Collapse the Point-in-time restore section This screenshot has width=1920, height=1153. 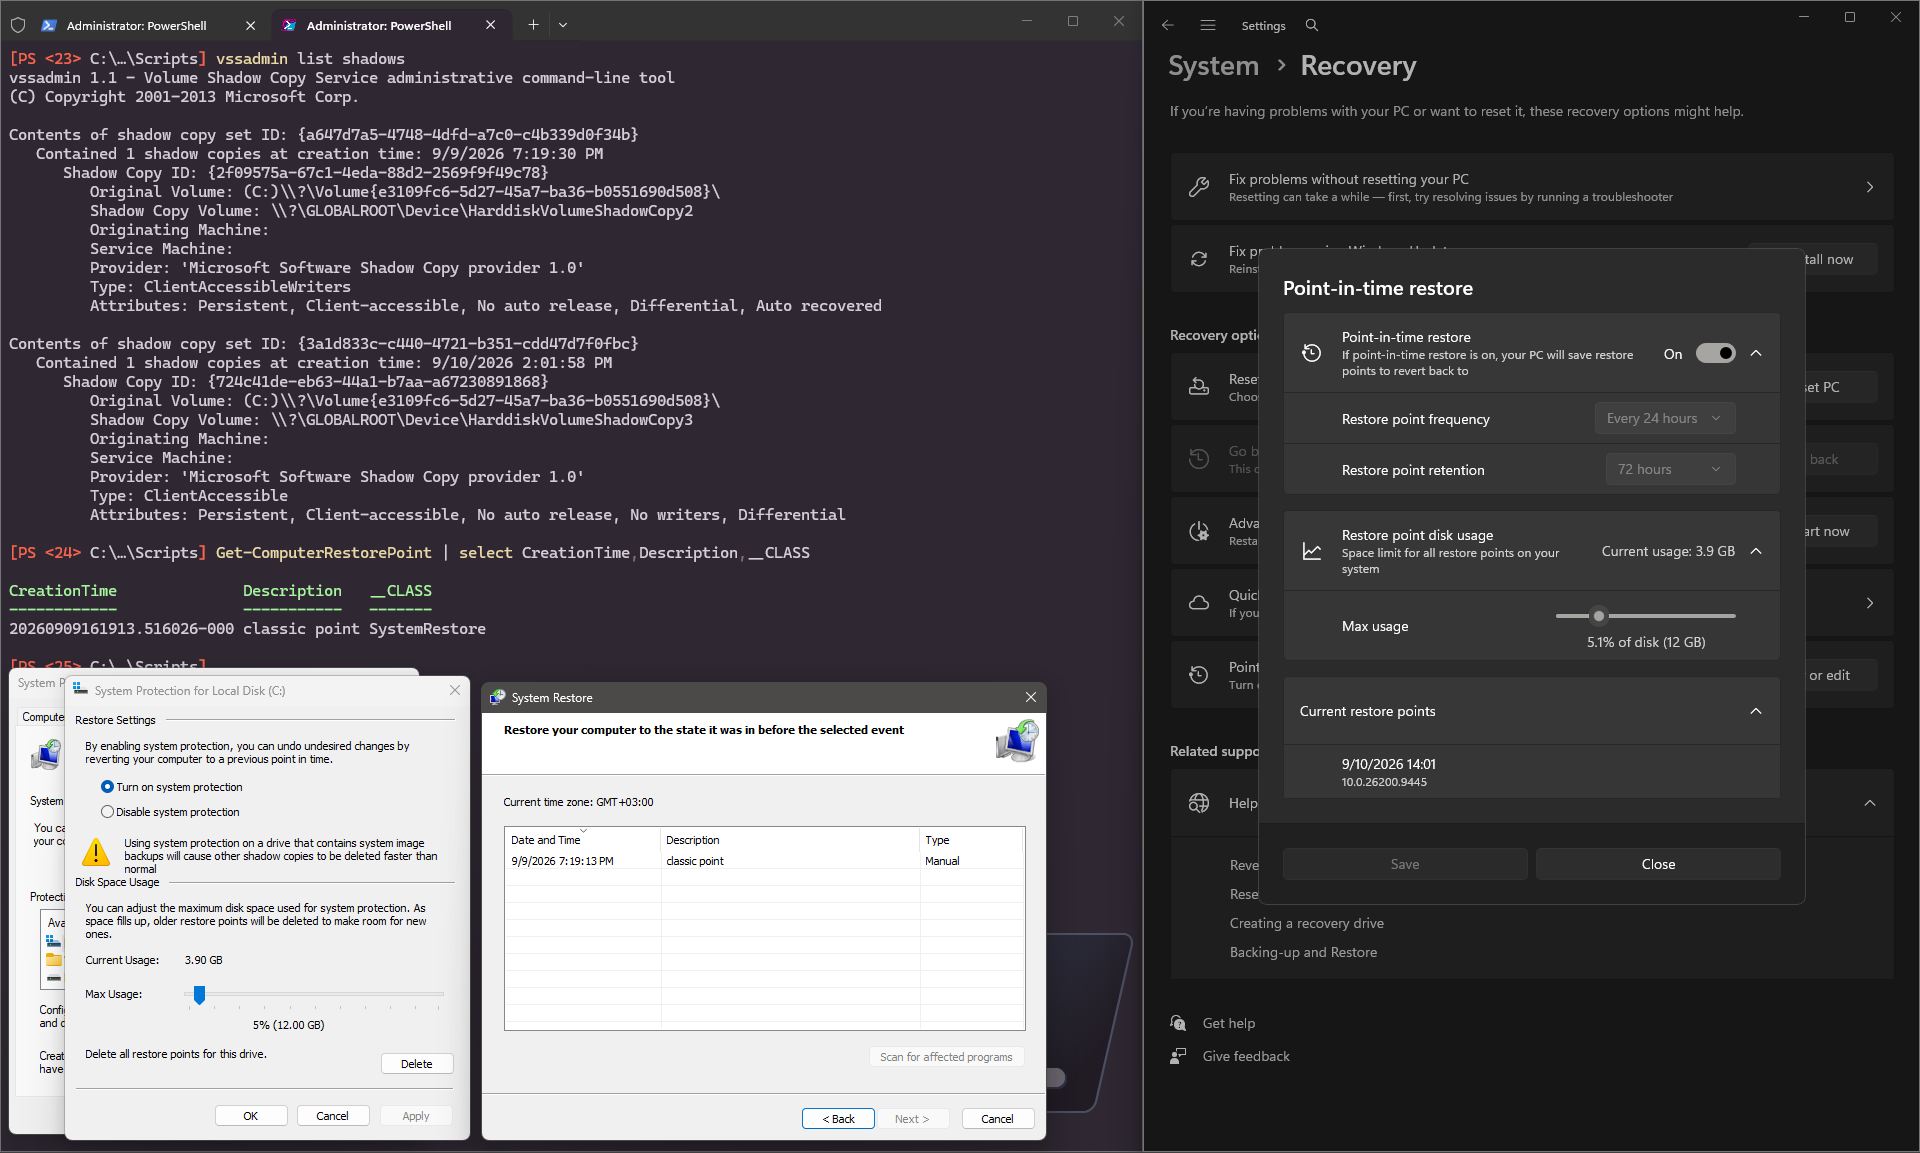point(1756,353)
